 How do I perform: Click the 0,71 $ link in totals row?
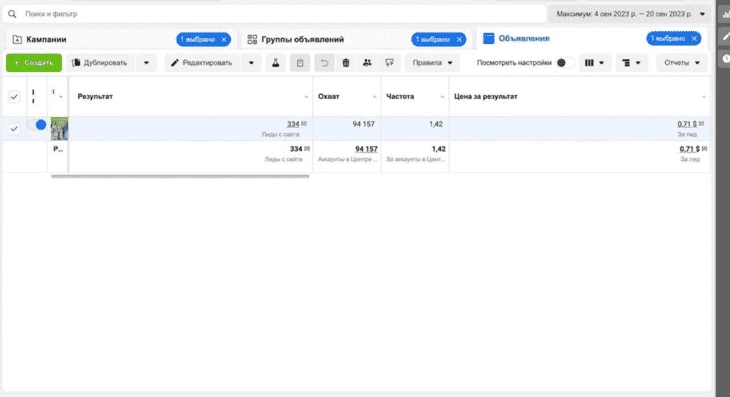point(689,149)
